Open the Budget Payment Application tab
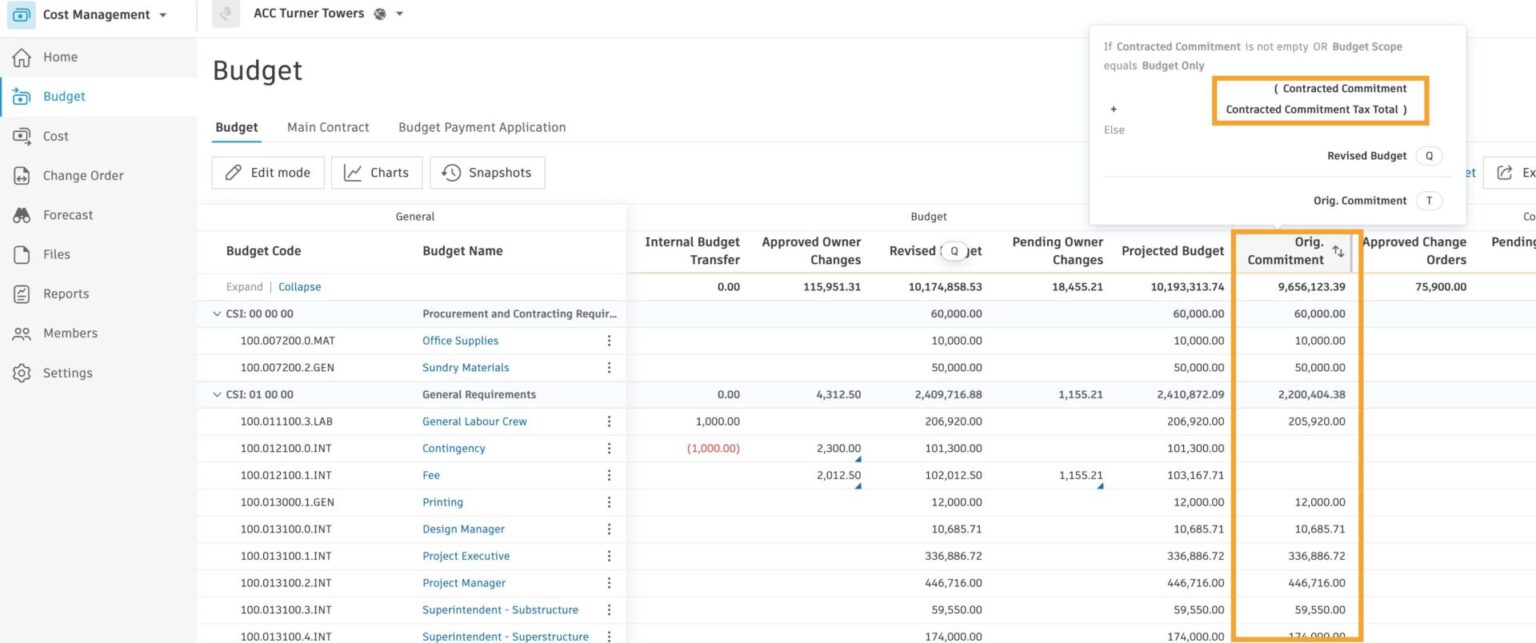This screenshot has height=643, width=1536. tap(482, 127)
